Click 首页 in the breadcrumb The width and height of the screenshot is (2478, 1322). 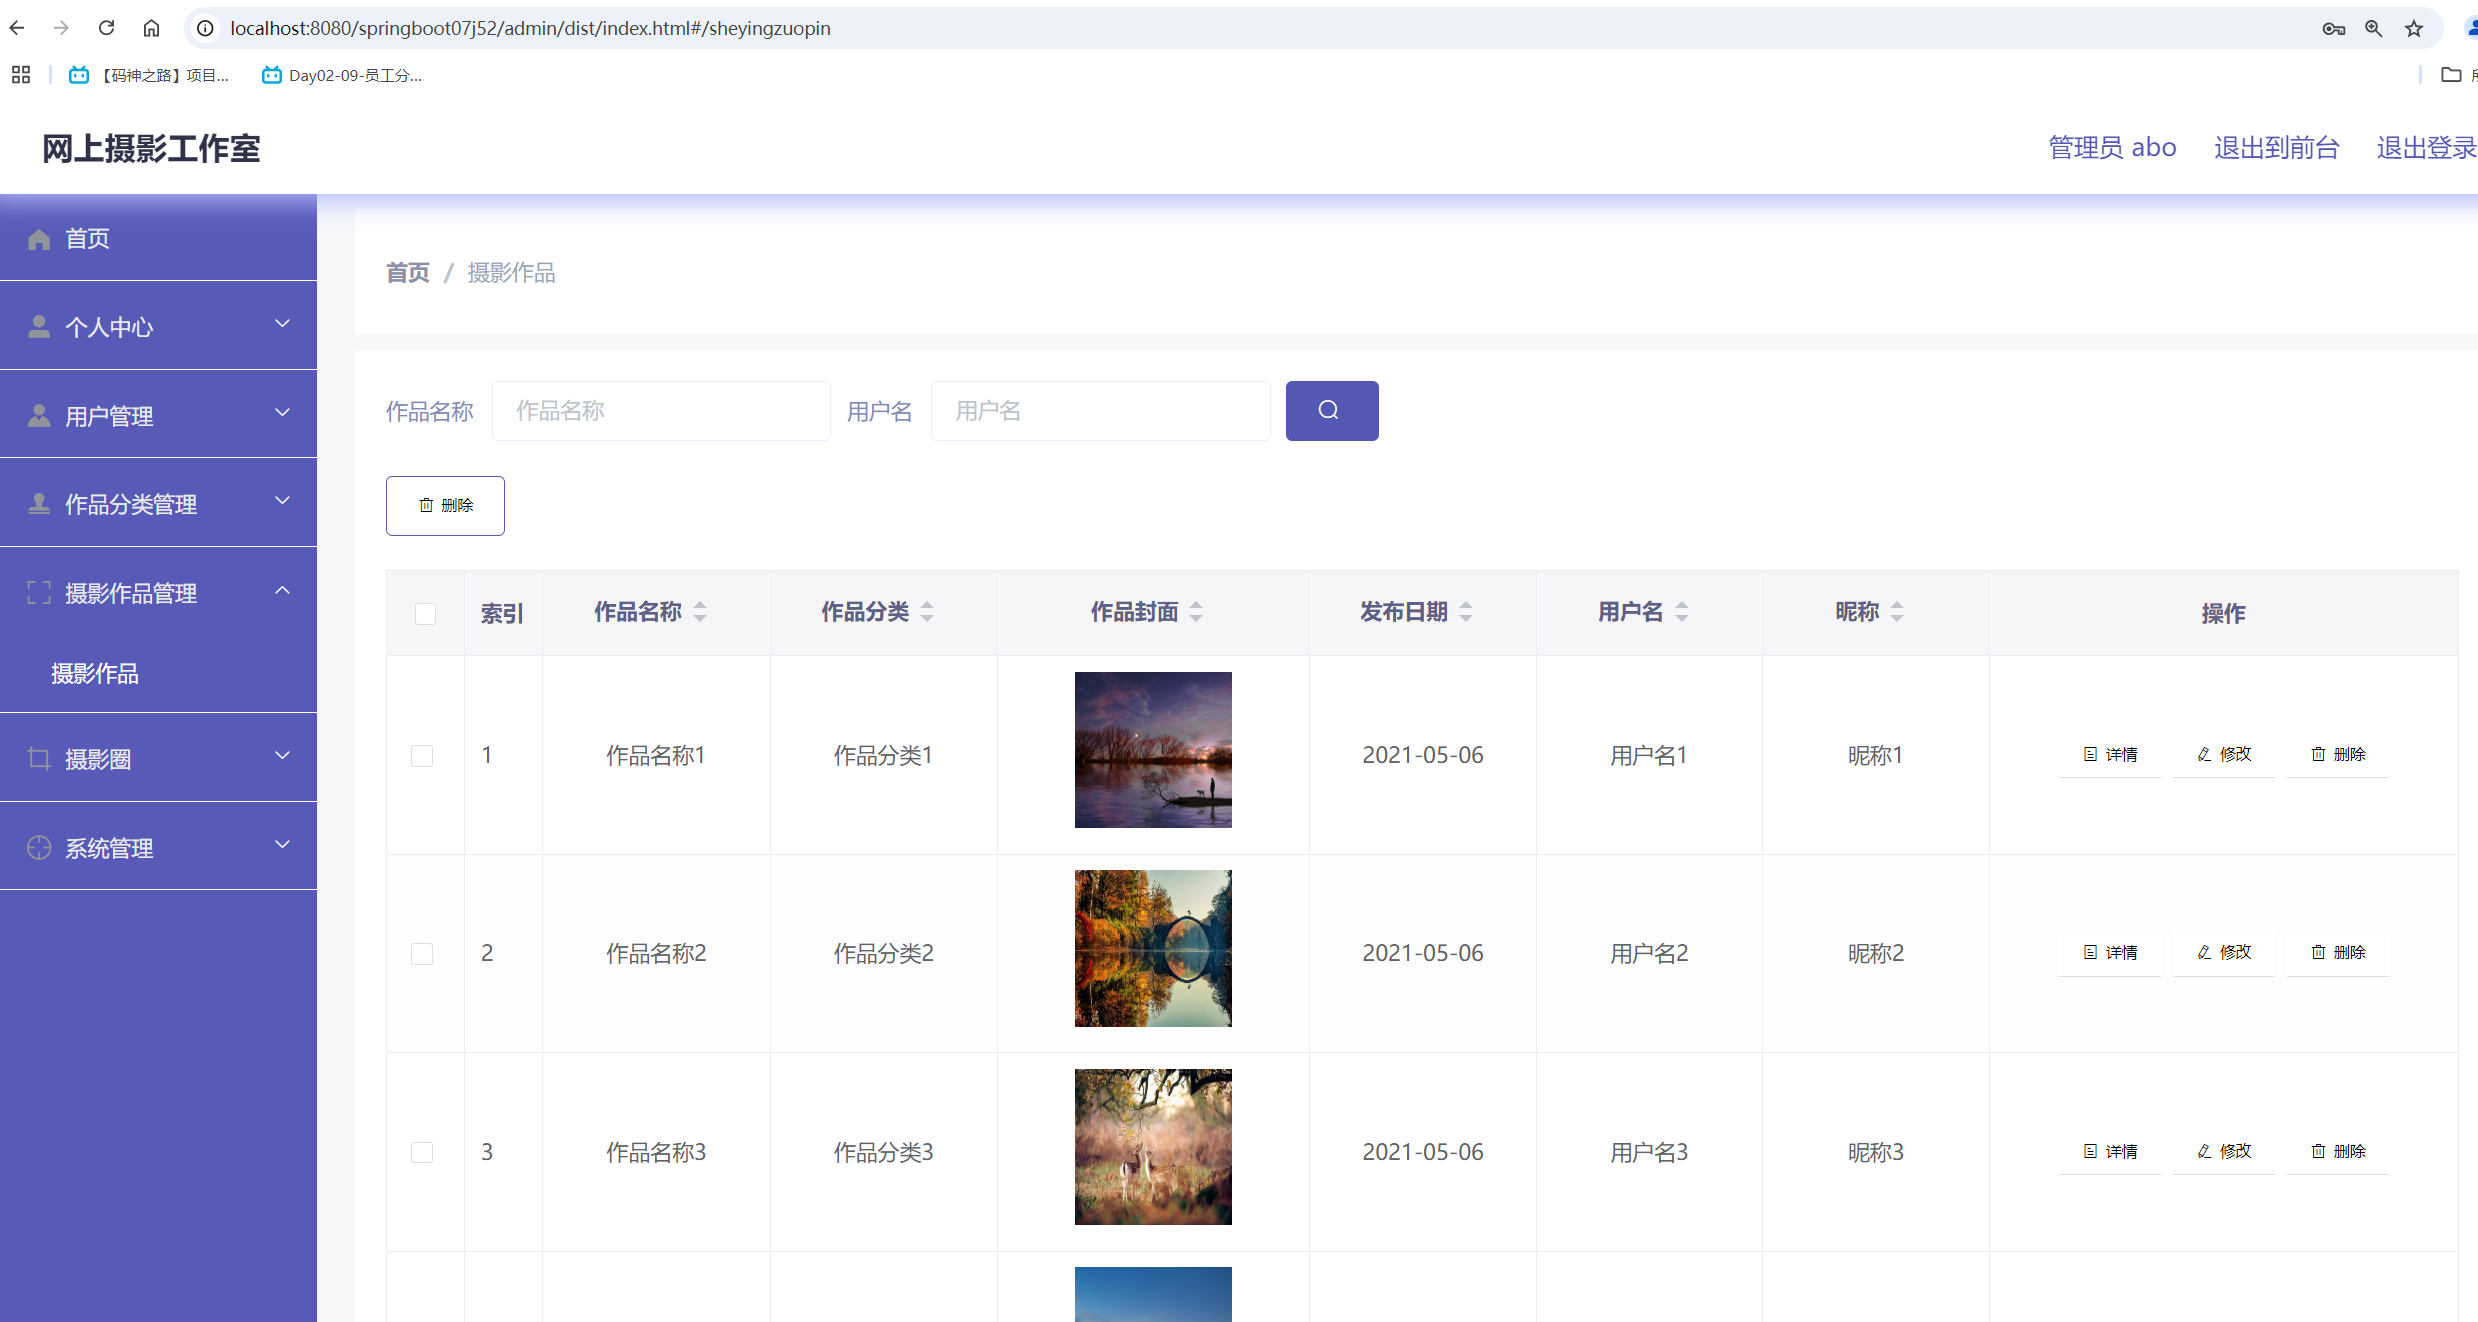click(x=406, y=272)
